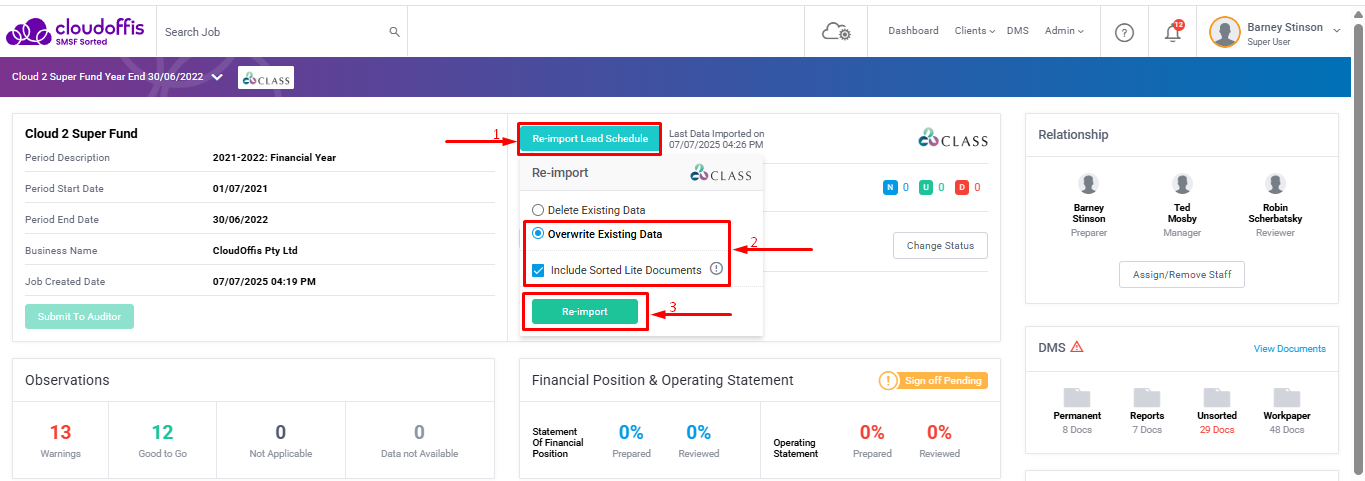
Task: Expand the Clients dropdown menu
Action: click(974, 31)
